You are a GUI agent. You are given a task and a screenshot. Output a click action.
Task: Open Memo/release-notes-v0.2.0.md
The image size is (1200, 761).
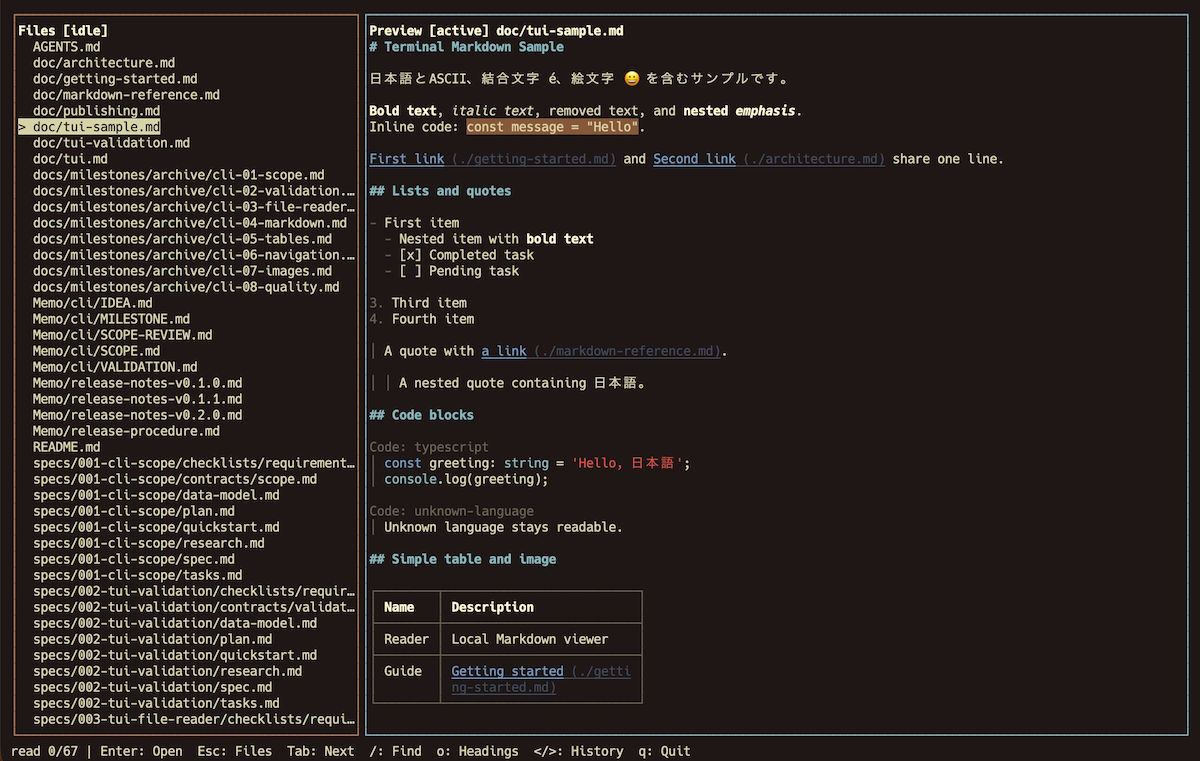point(138,415)
